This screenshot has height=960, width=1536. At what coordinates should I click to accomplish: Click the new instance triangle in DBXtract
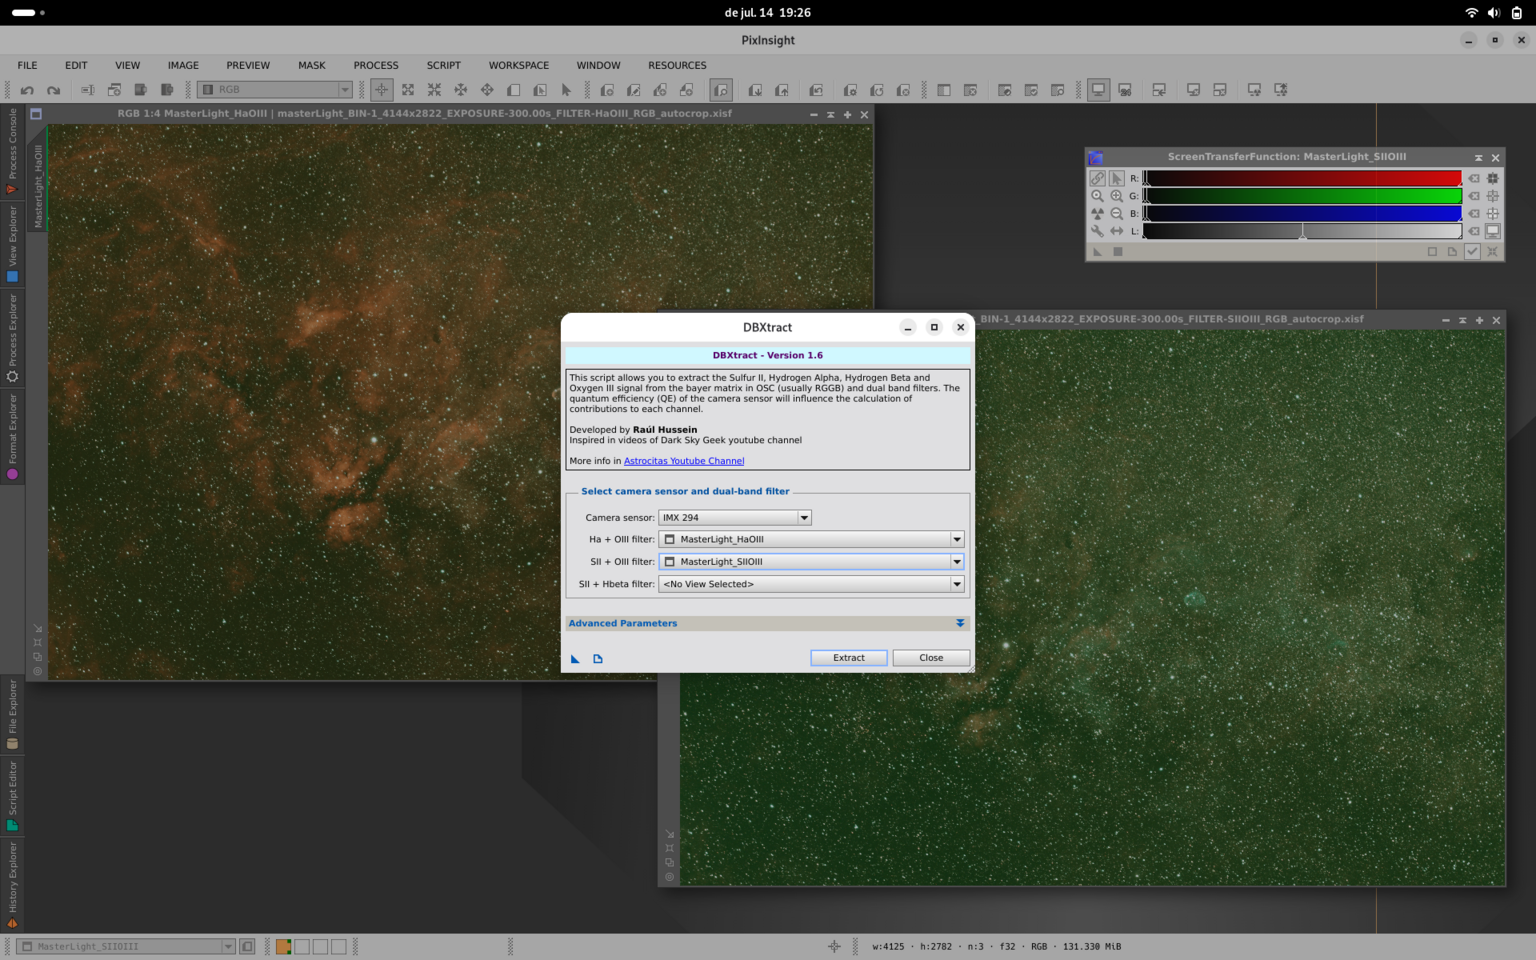click(575, 659)
